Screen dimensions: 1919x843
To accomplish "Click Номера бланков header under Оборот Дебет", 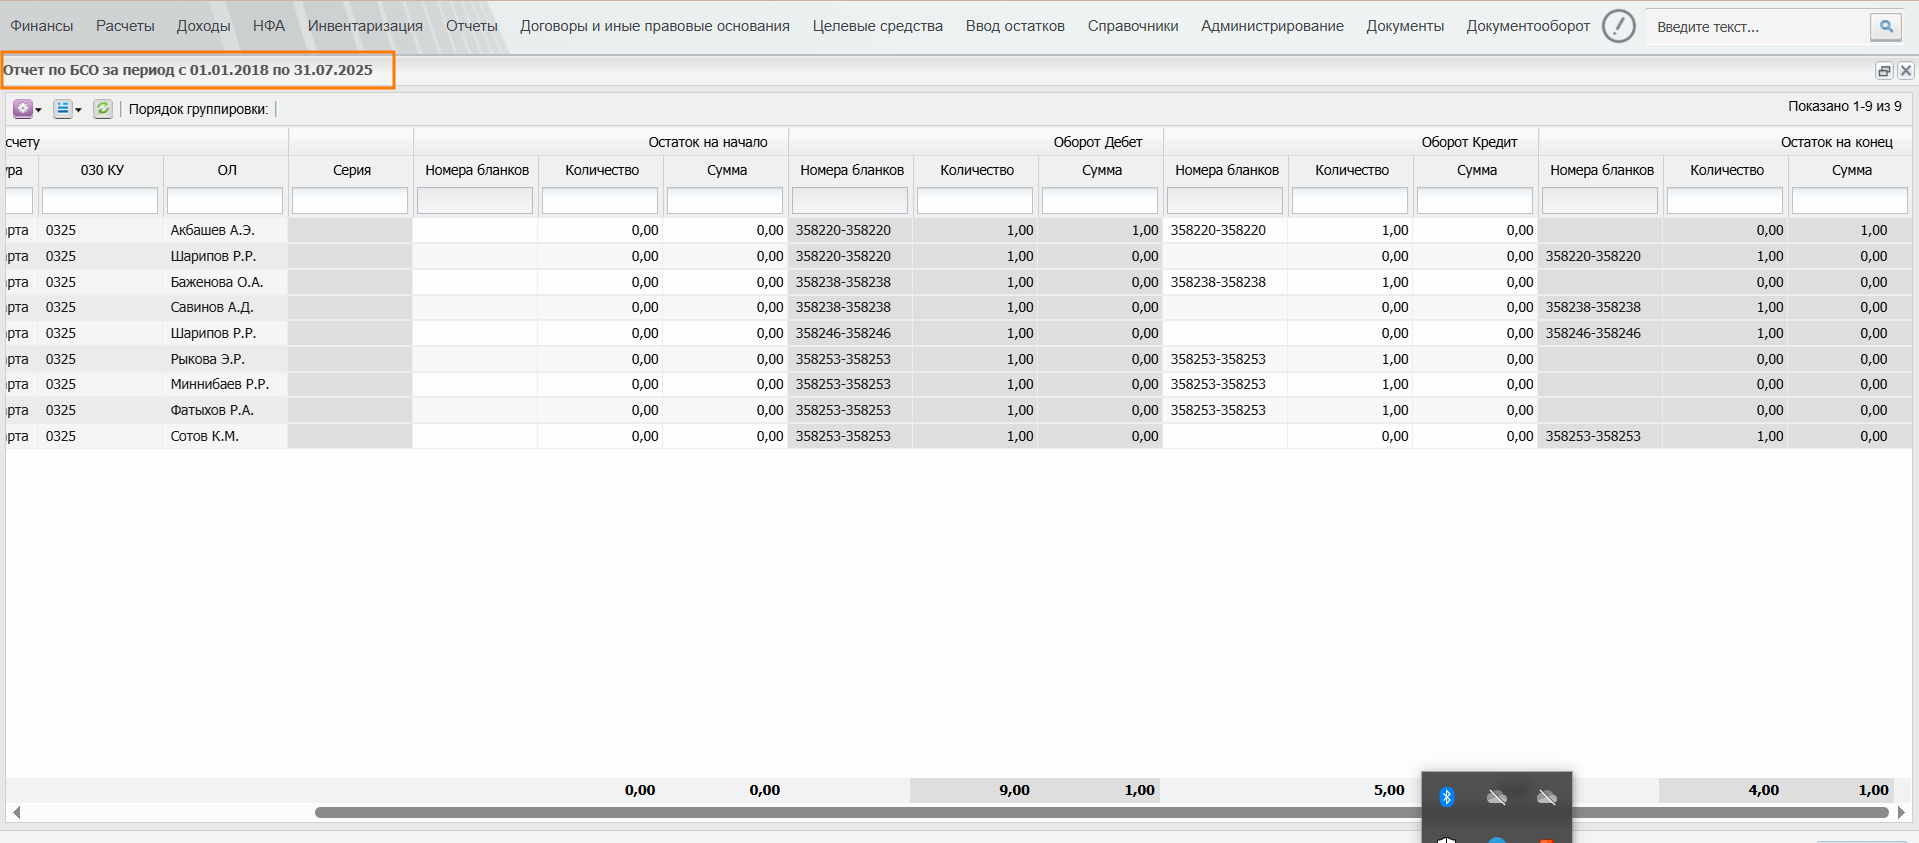I will point(852,170).
